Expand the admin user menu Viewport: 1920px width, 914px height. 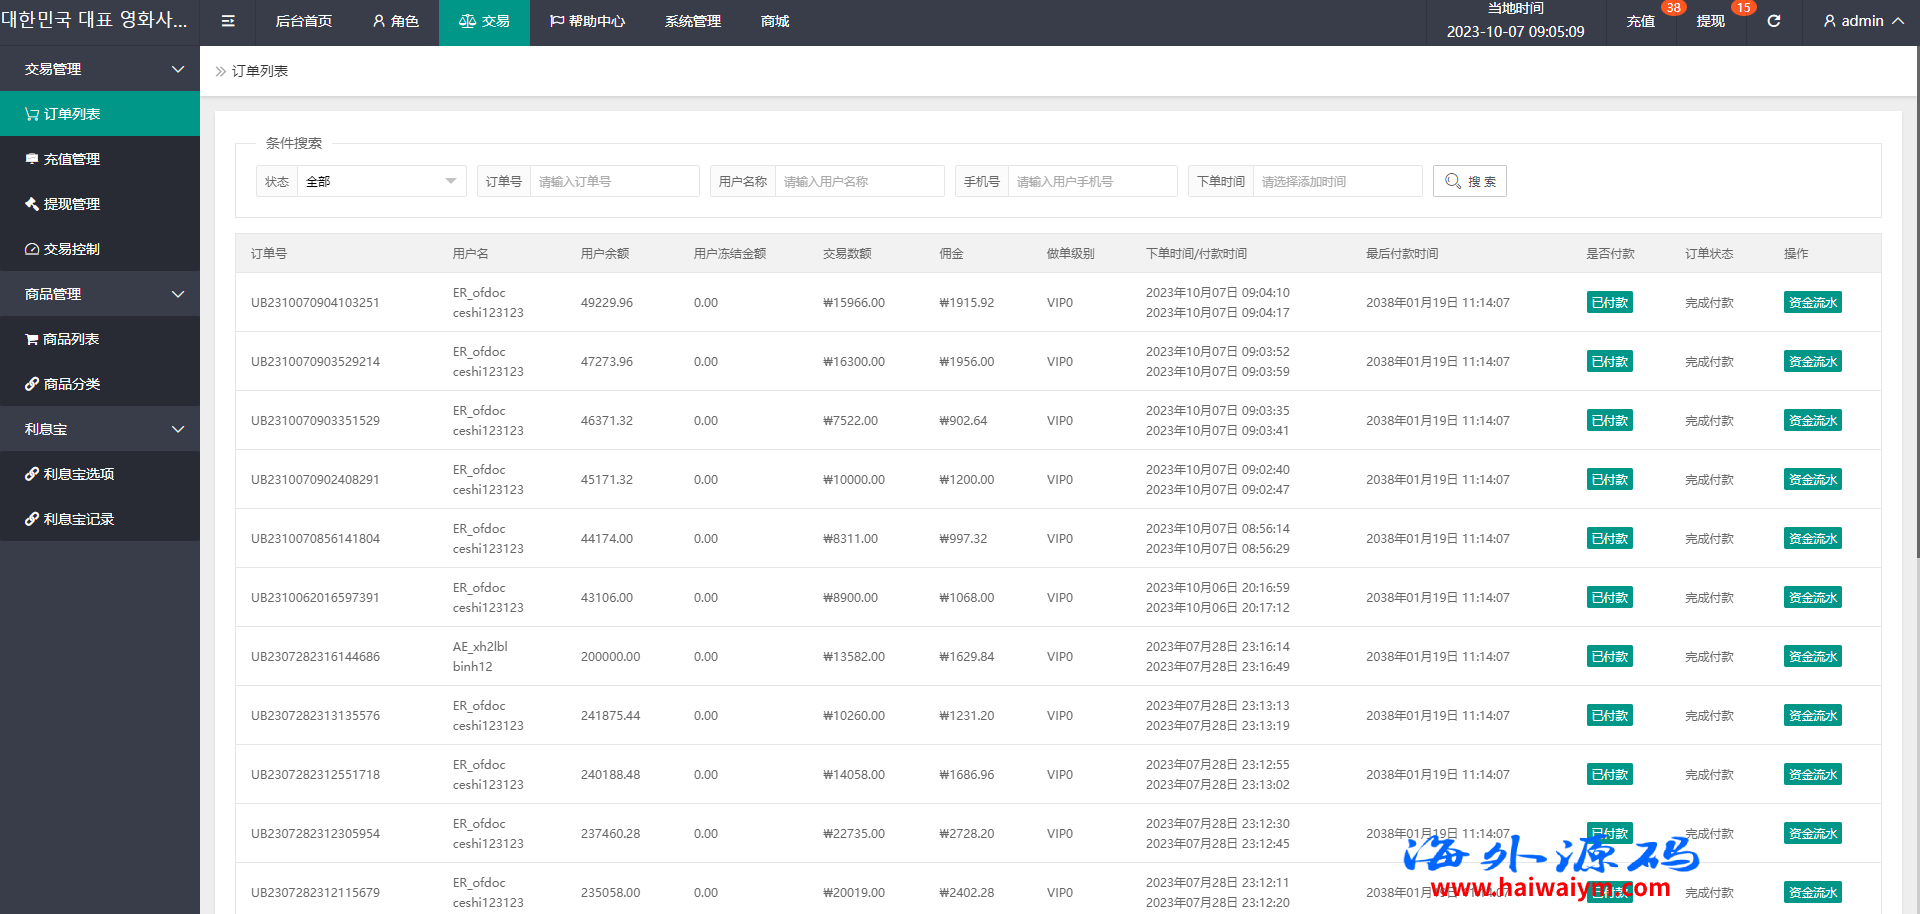1863,21
